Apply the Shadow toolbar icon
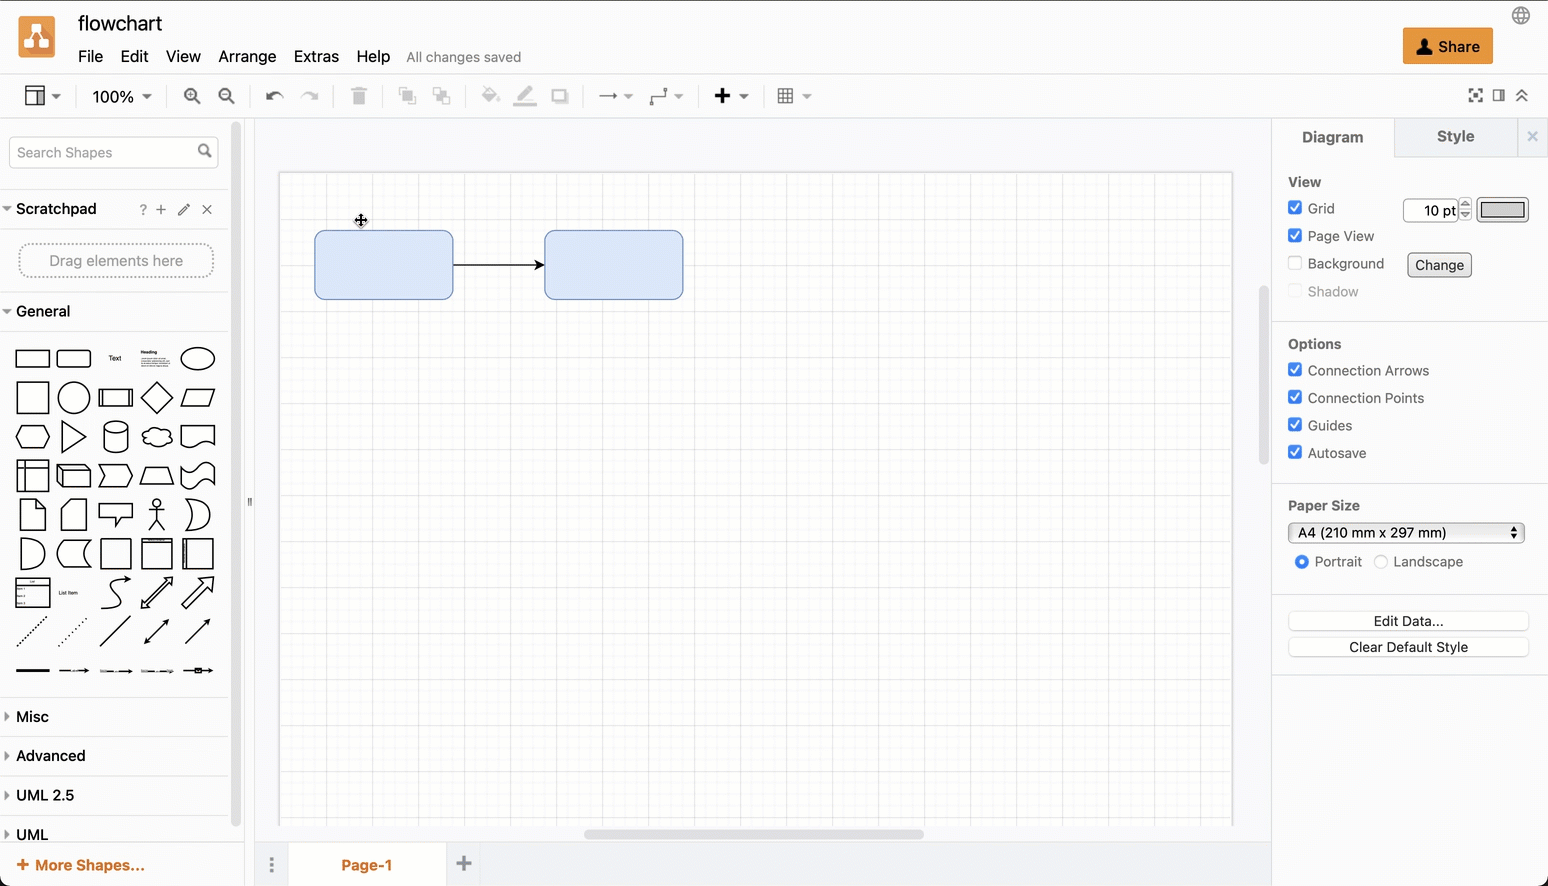Screen dimensions: 1548x886 click(x=559, y=95)
